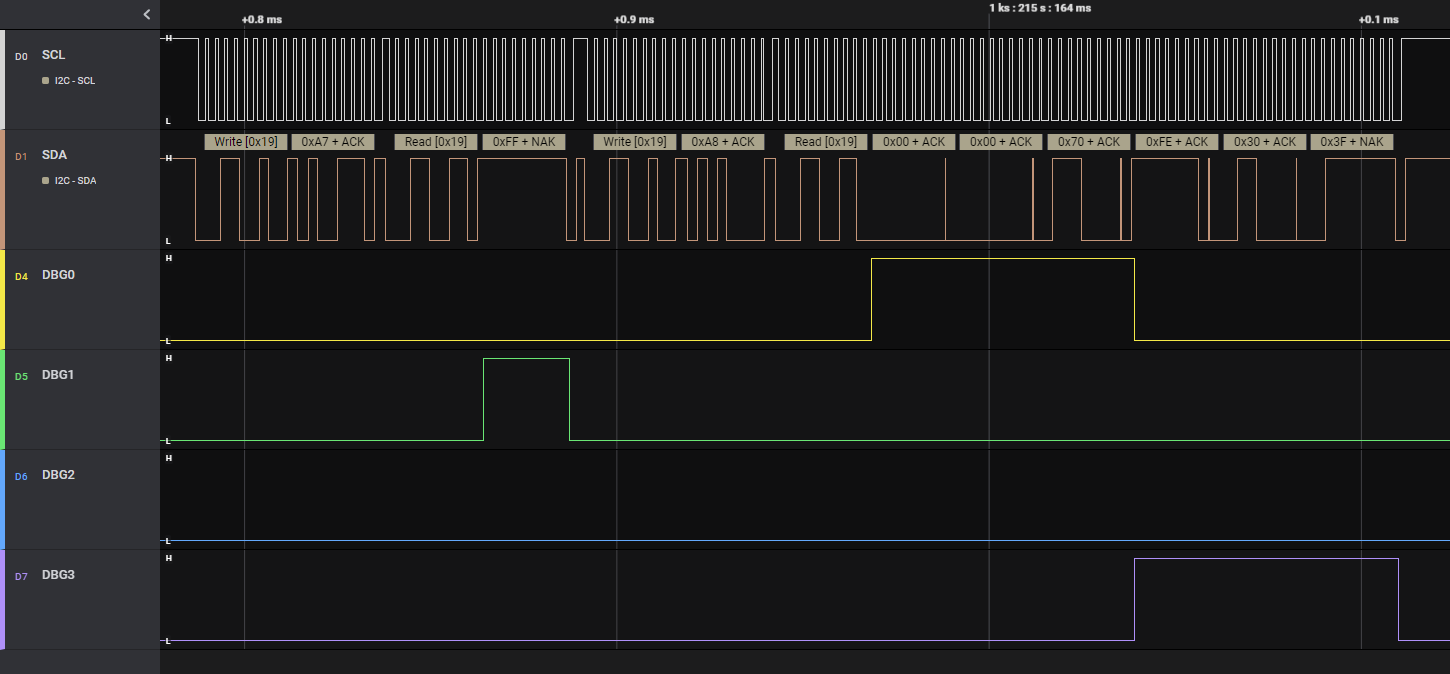The image size is (1450, 674).
Task: Click the +0.9 ms time ruler label
Action: point(634,20)
